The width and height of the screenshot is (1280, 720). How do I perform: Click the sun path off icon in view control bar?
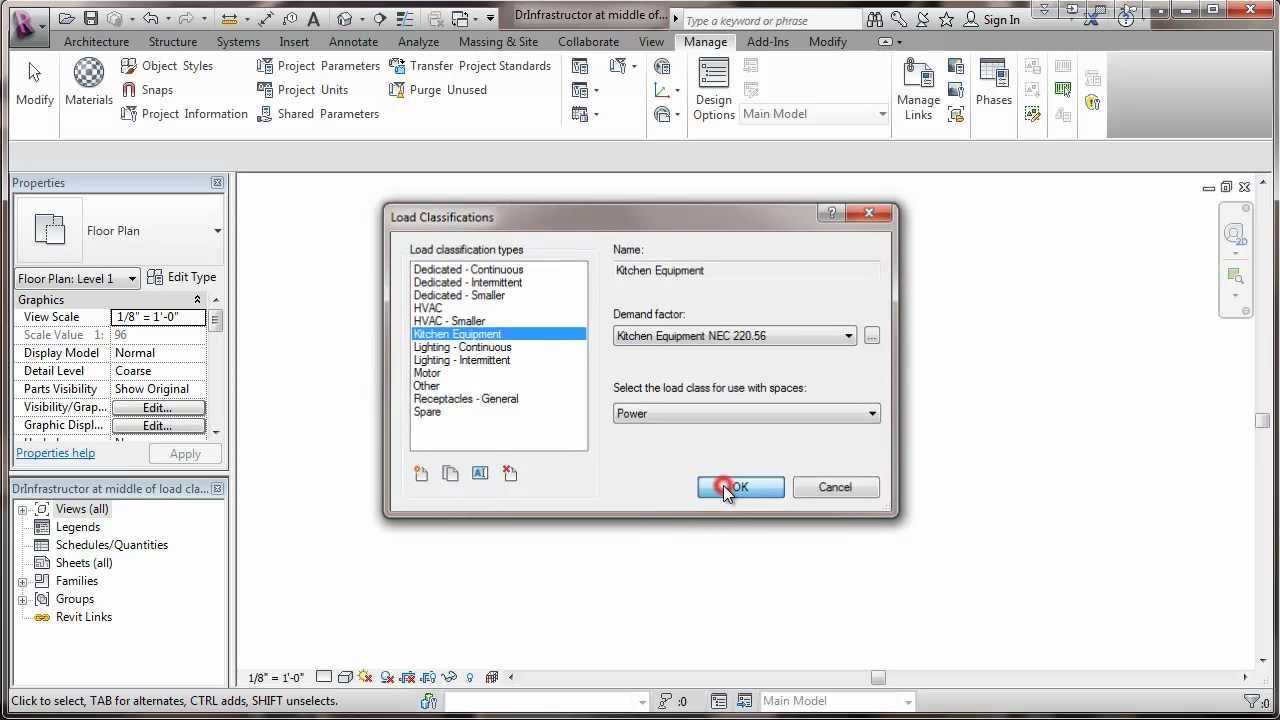[365, 678]
